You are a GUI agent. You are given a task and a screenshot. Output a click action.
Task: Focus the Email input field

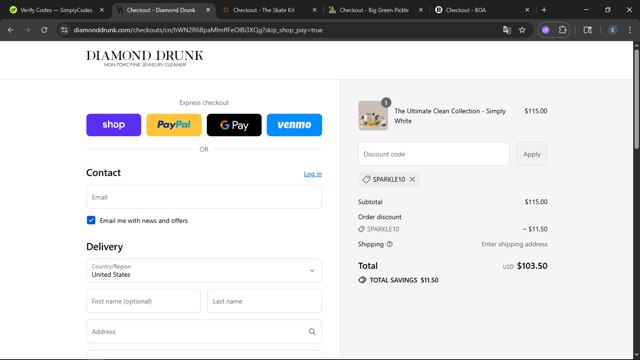tap(204, 197)
